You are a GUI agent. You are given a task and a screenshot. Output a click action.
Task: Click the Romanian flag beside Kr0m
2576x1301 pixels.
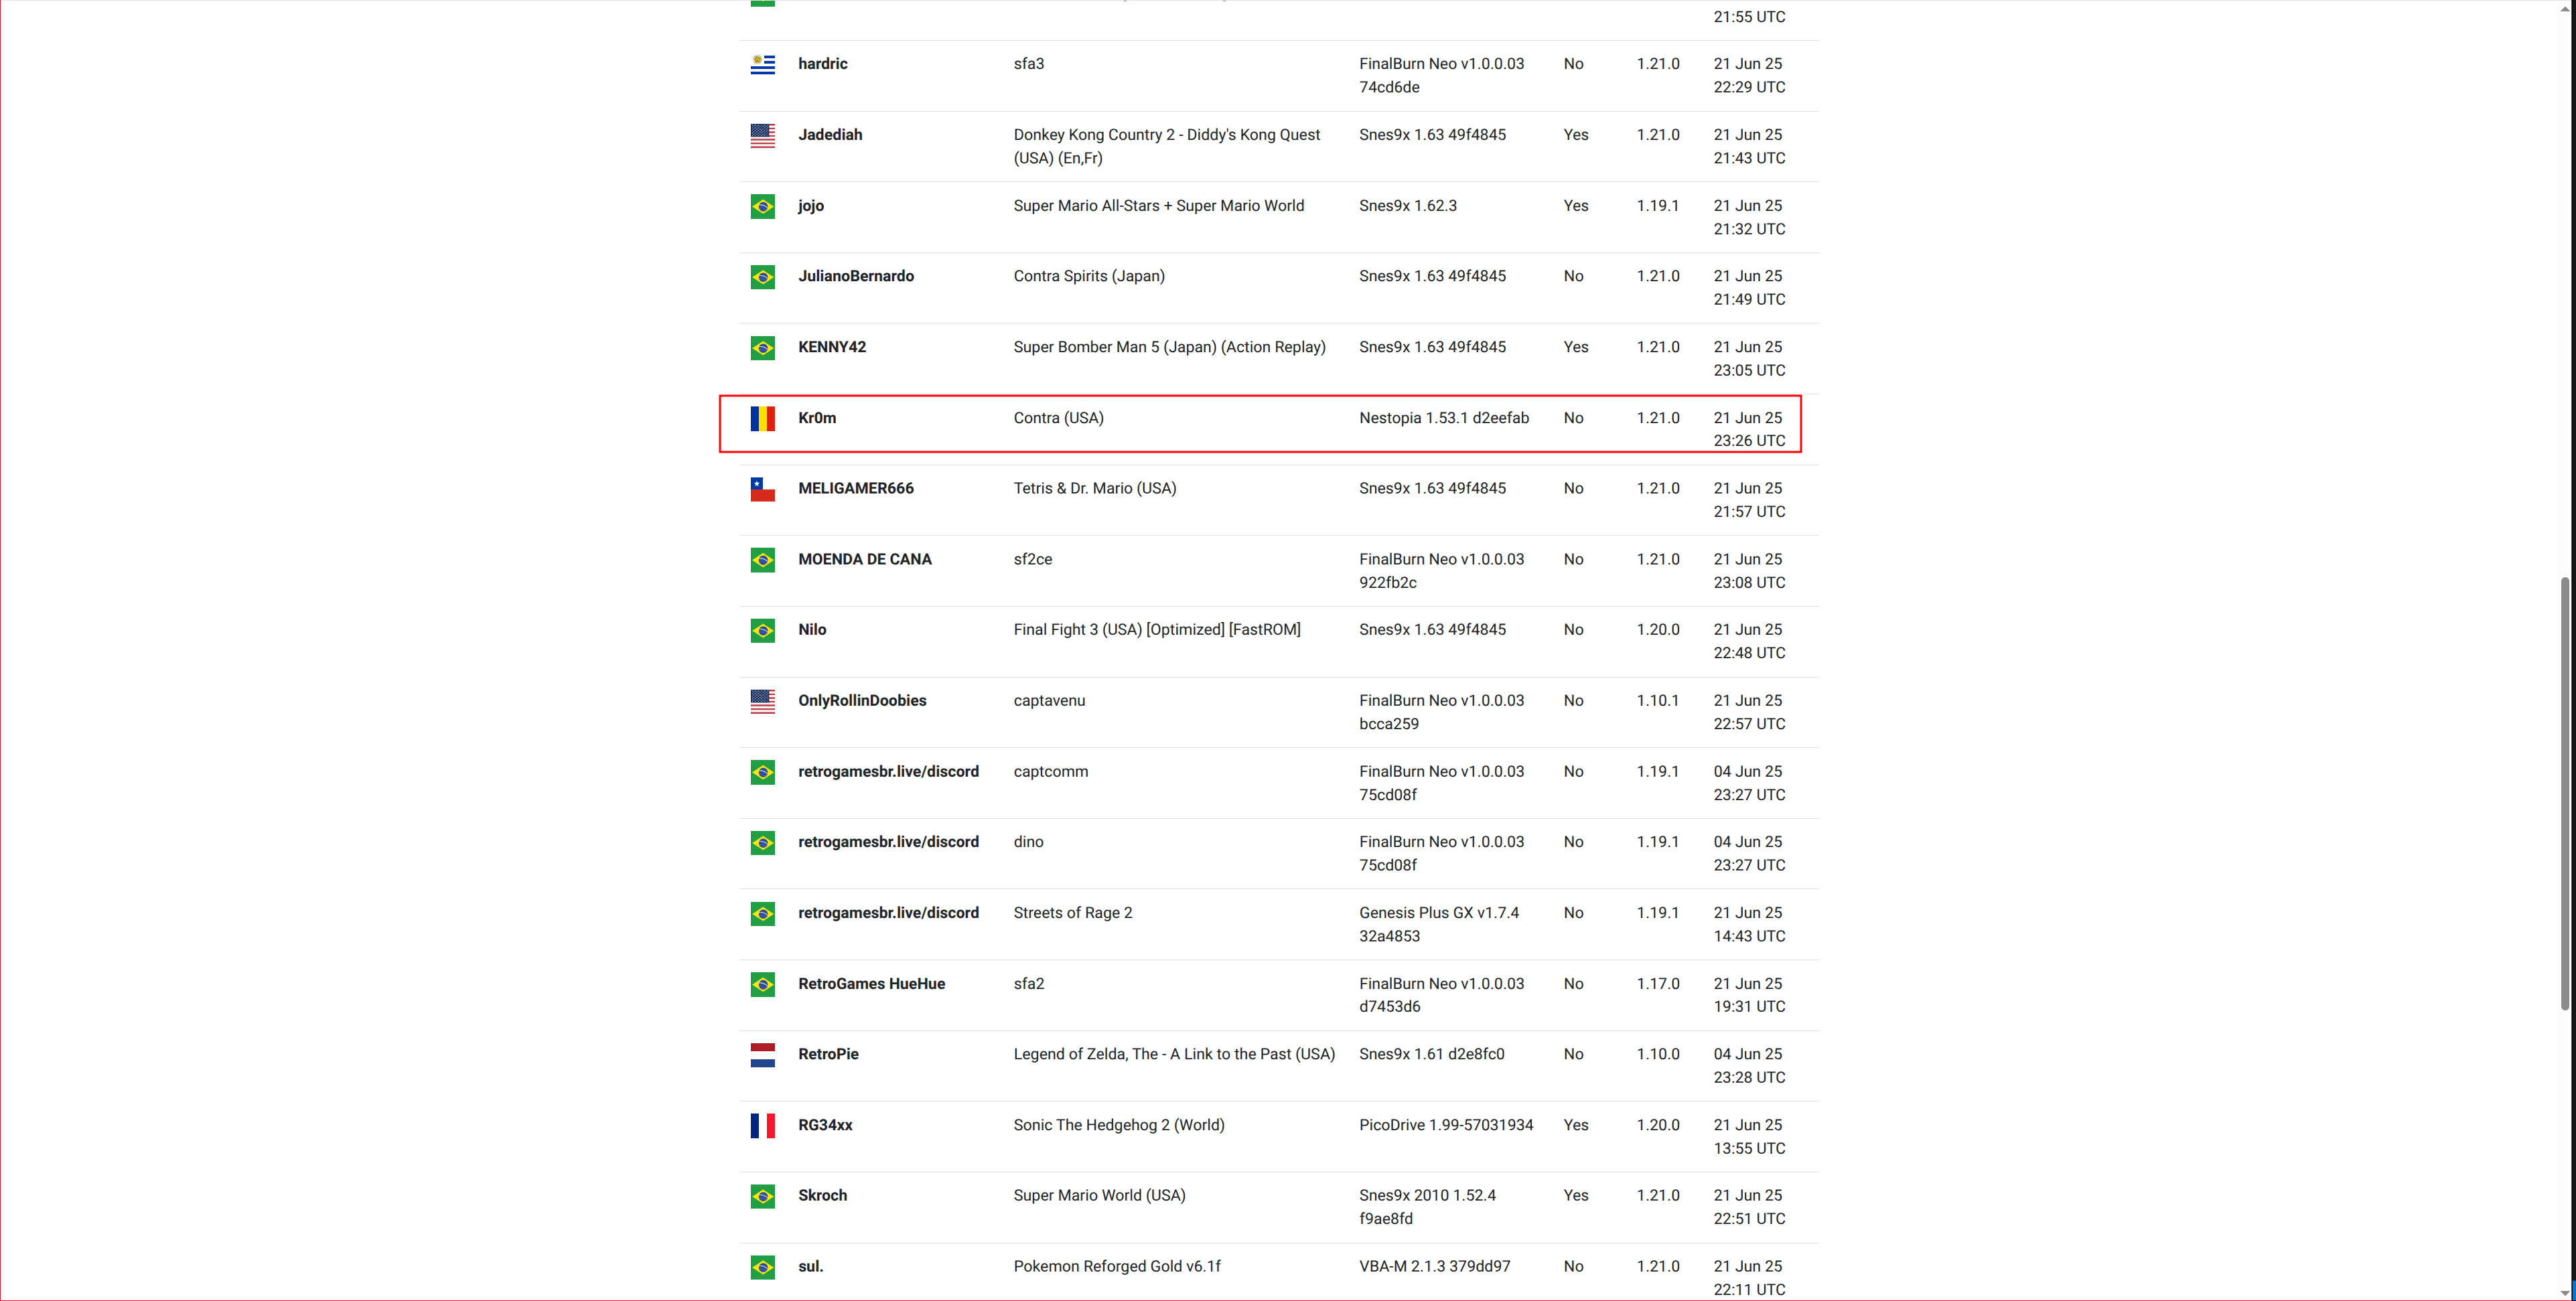762,418
